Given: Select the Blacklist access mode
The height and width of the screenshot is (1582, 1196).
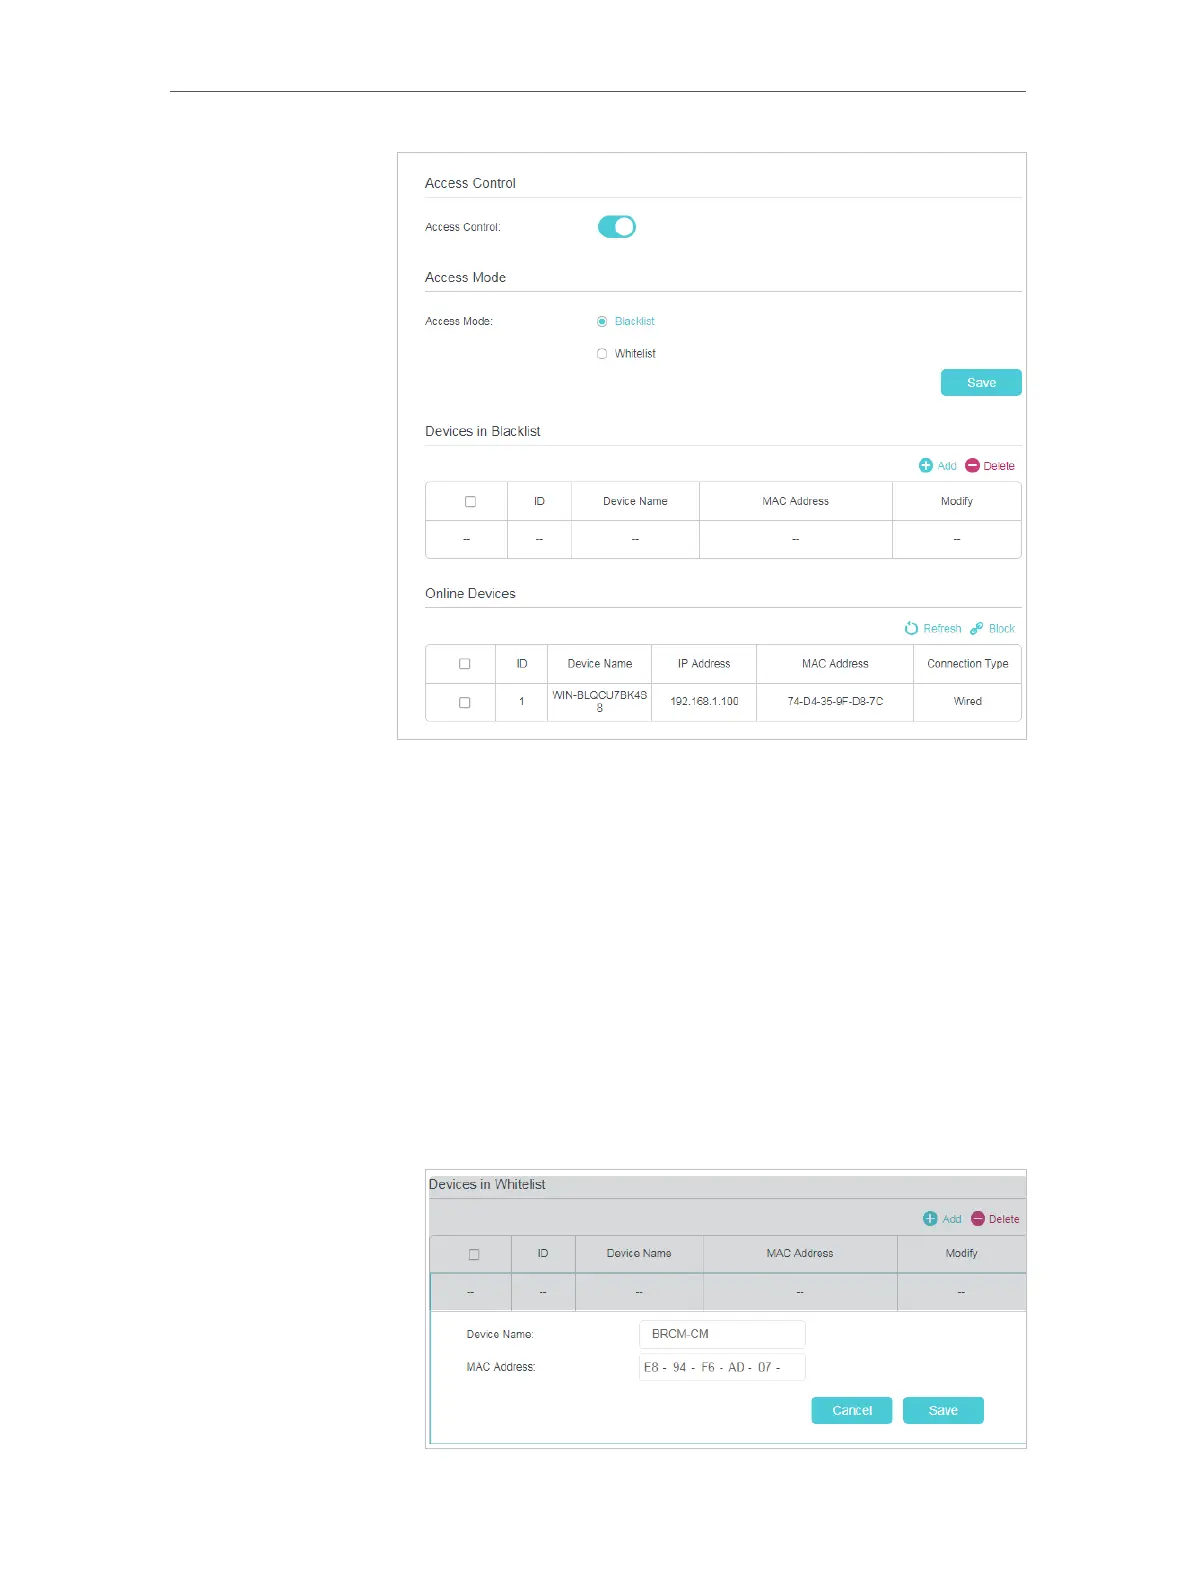Looking at the screenshot, I should click(x=602, y=321).
